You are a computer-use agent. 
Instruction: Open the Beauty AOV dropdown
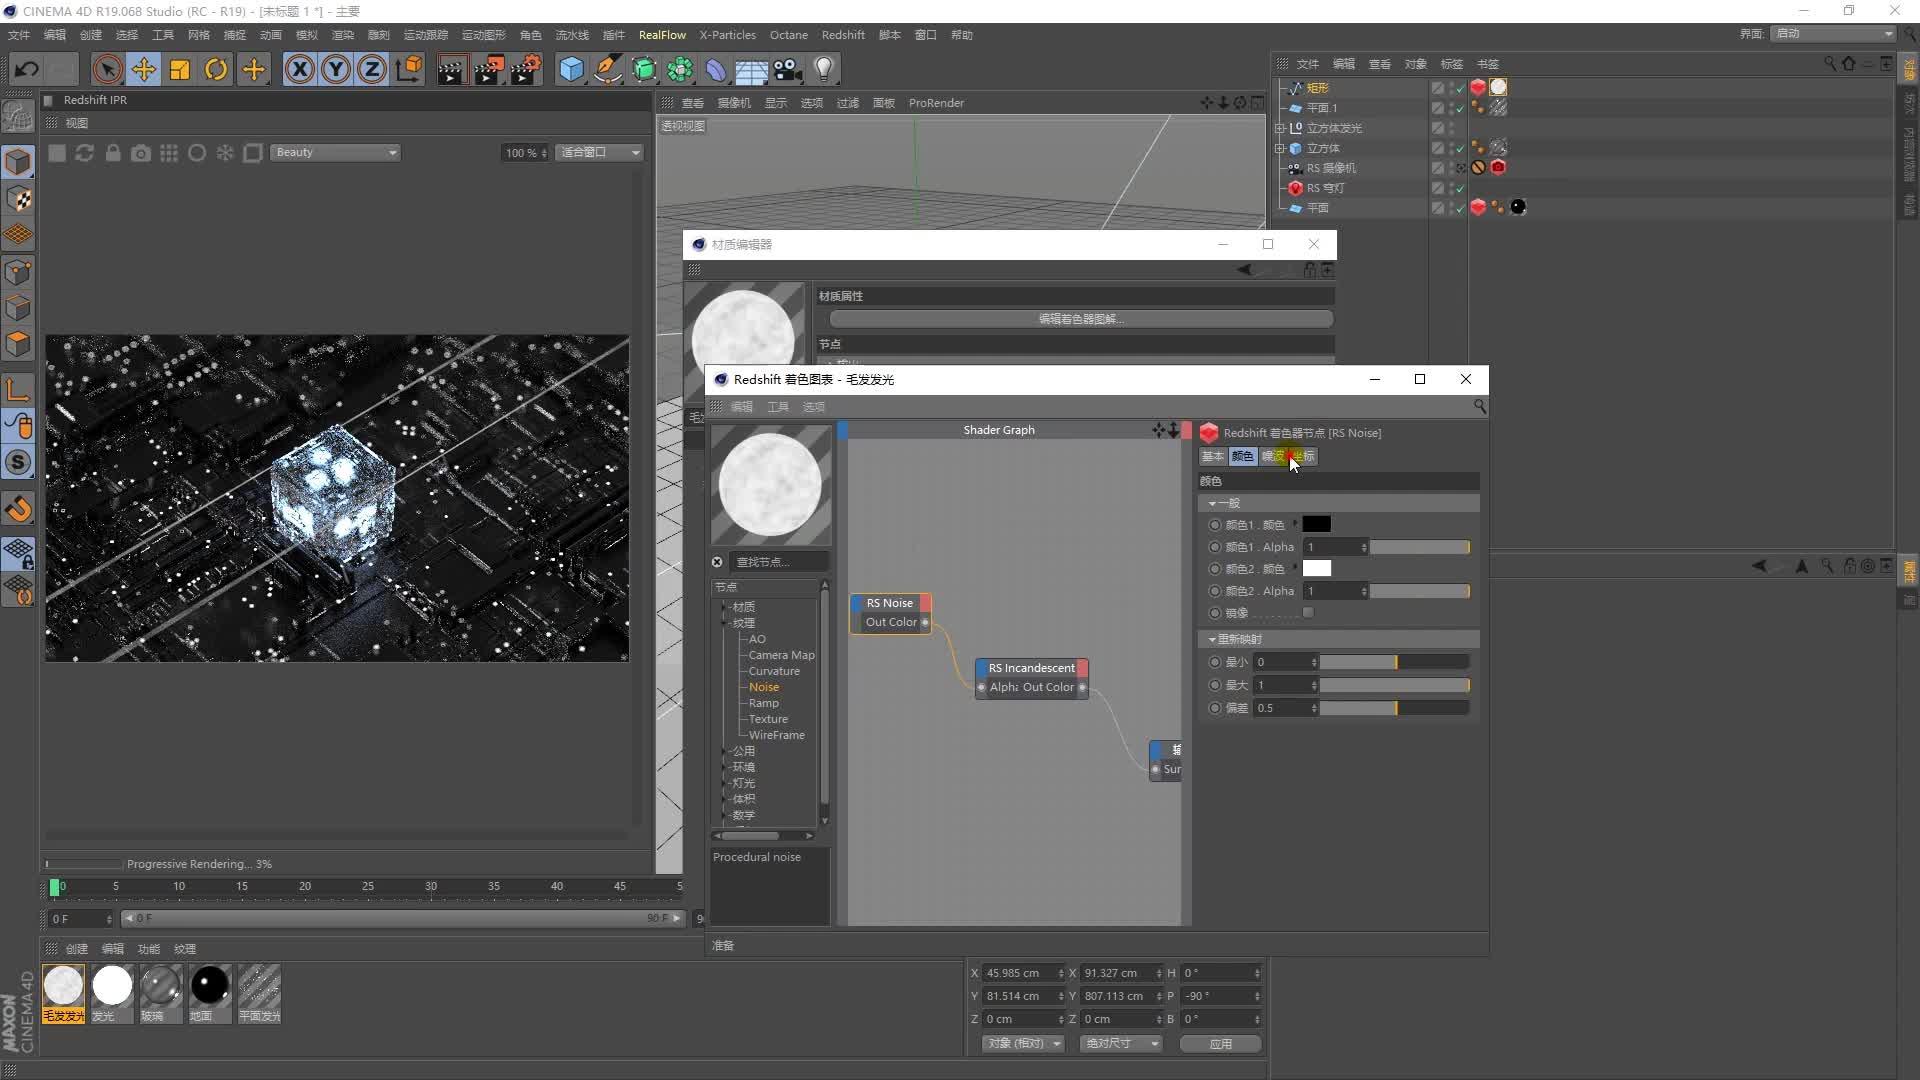coord(336,152)
